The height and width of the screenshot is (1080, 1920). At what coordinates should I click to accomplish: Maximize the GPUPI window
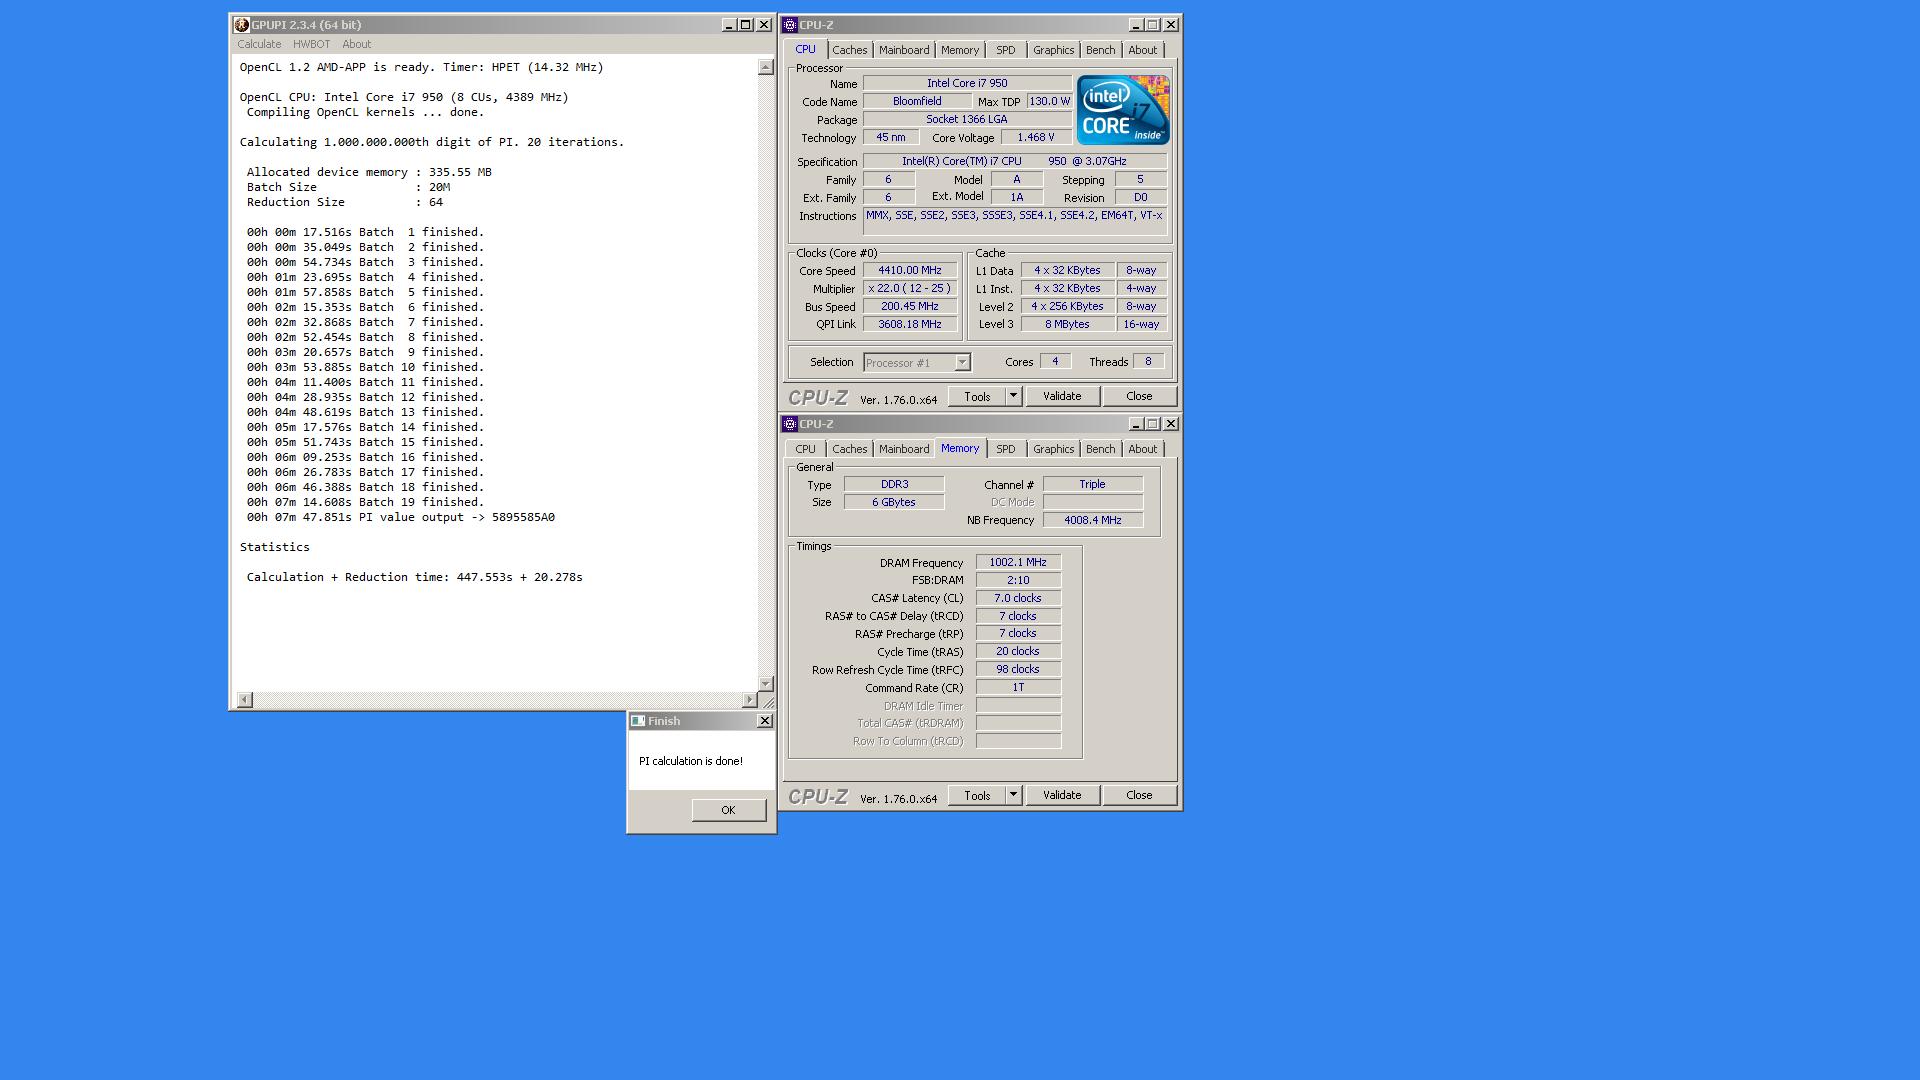746,25
